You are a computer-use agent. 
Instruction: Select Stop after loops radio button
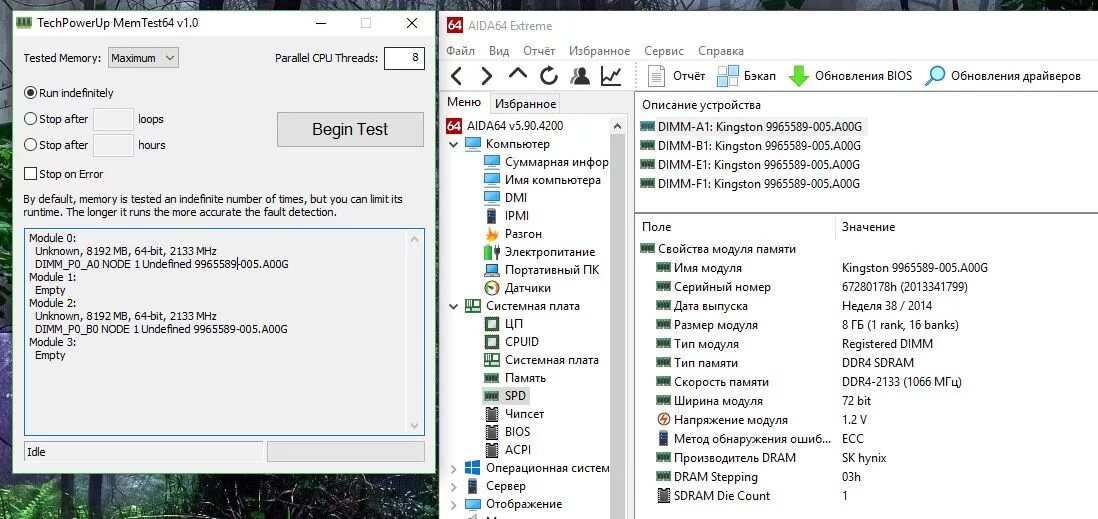click(30, 119)
